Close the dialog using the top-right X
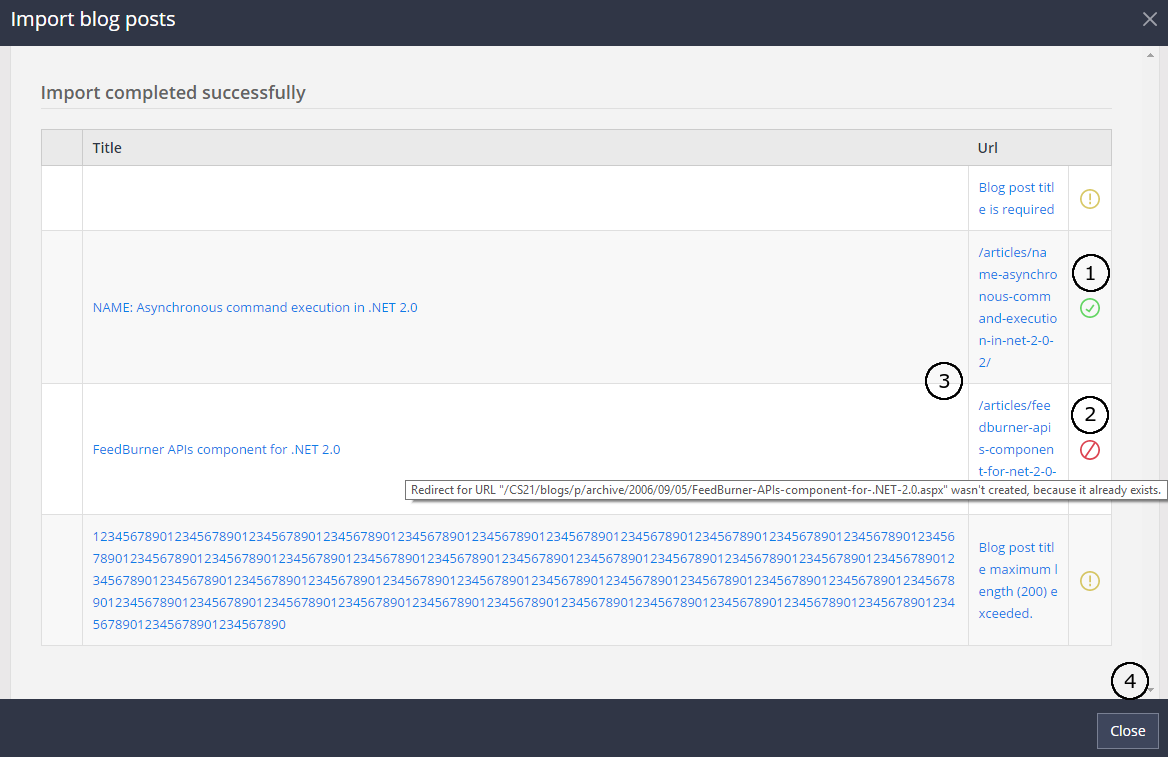The height and width of the screenshot is (757, 1168). (x=1150, y=19)
